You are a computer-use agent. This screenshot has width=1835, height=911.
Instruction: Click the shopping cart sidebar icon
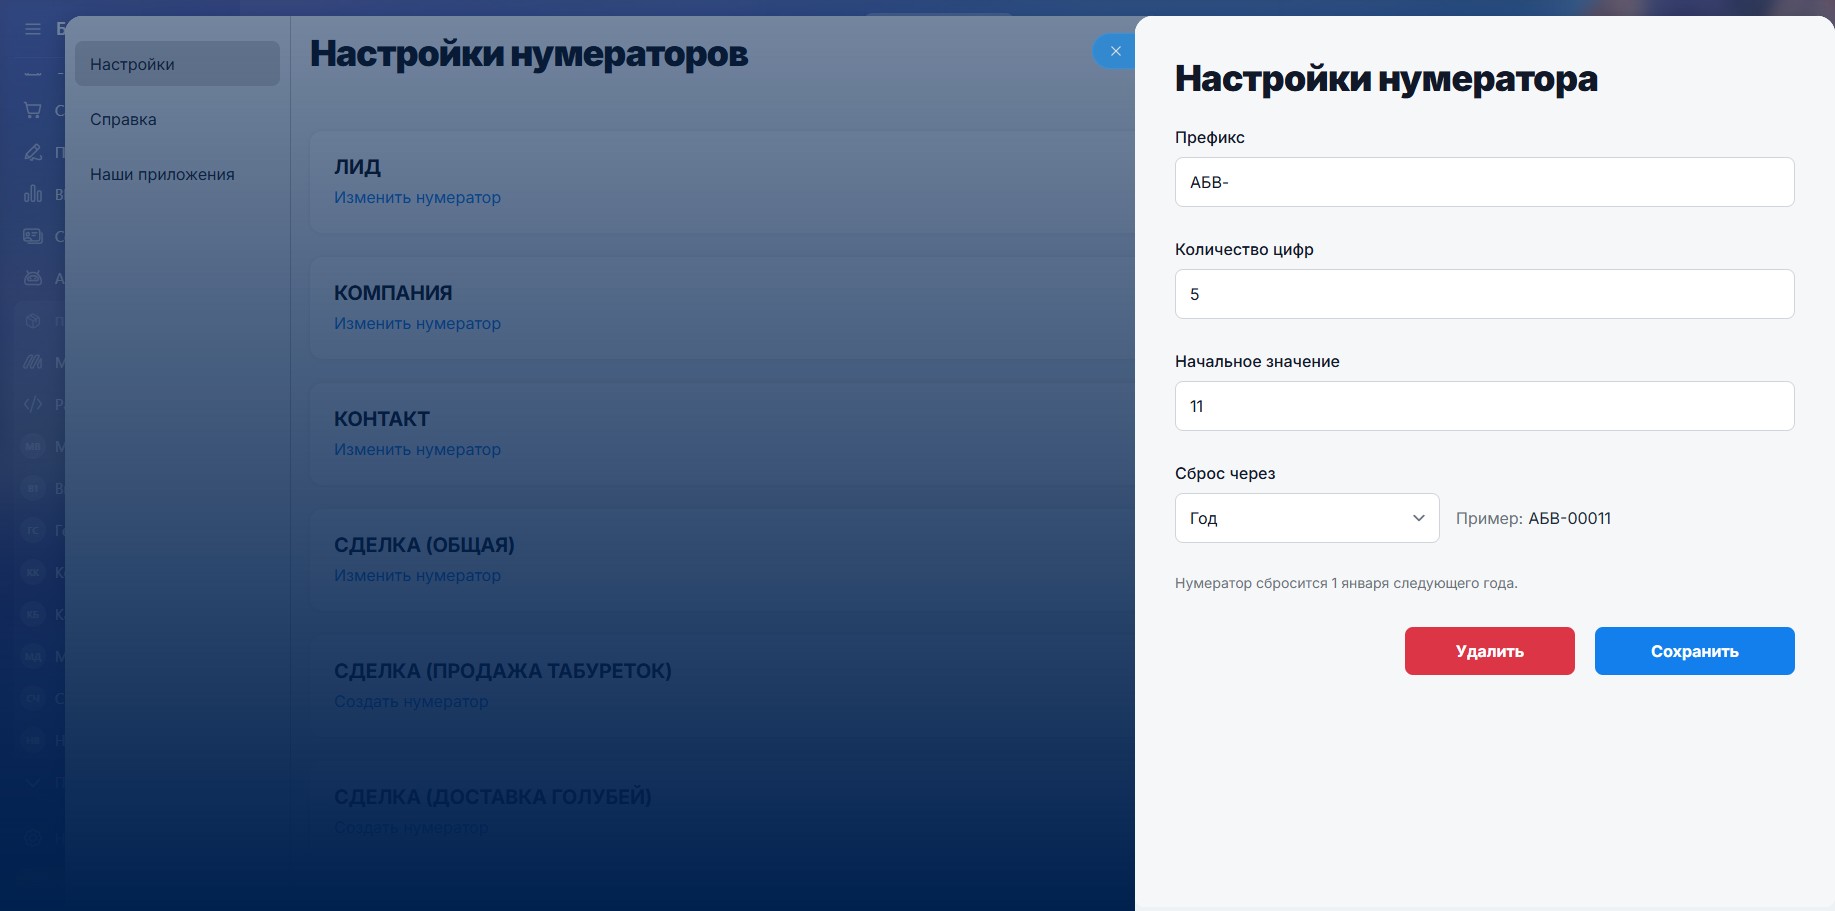pos(33,110)
